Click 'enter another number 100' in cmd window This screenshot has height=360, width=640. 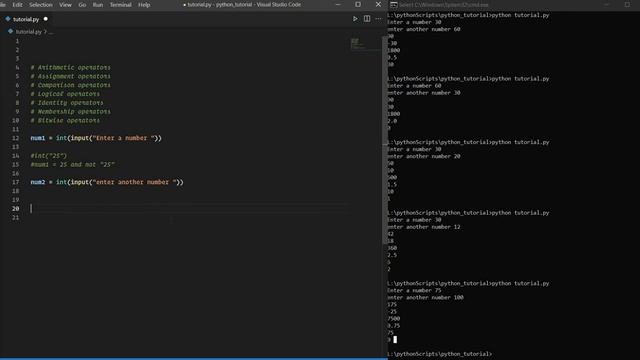click(x=425, y=298)
